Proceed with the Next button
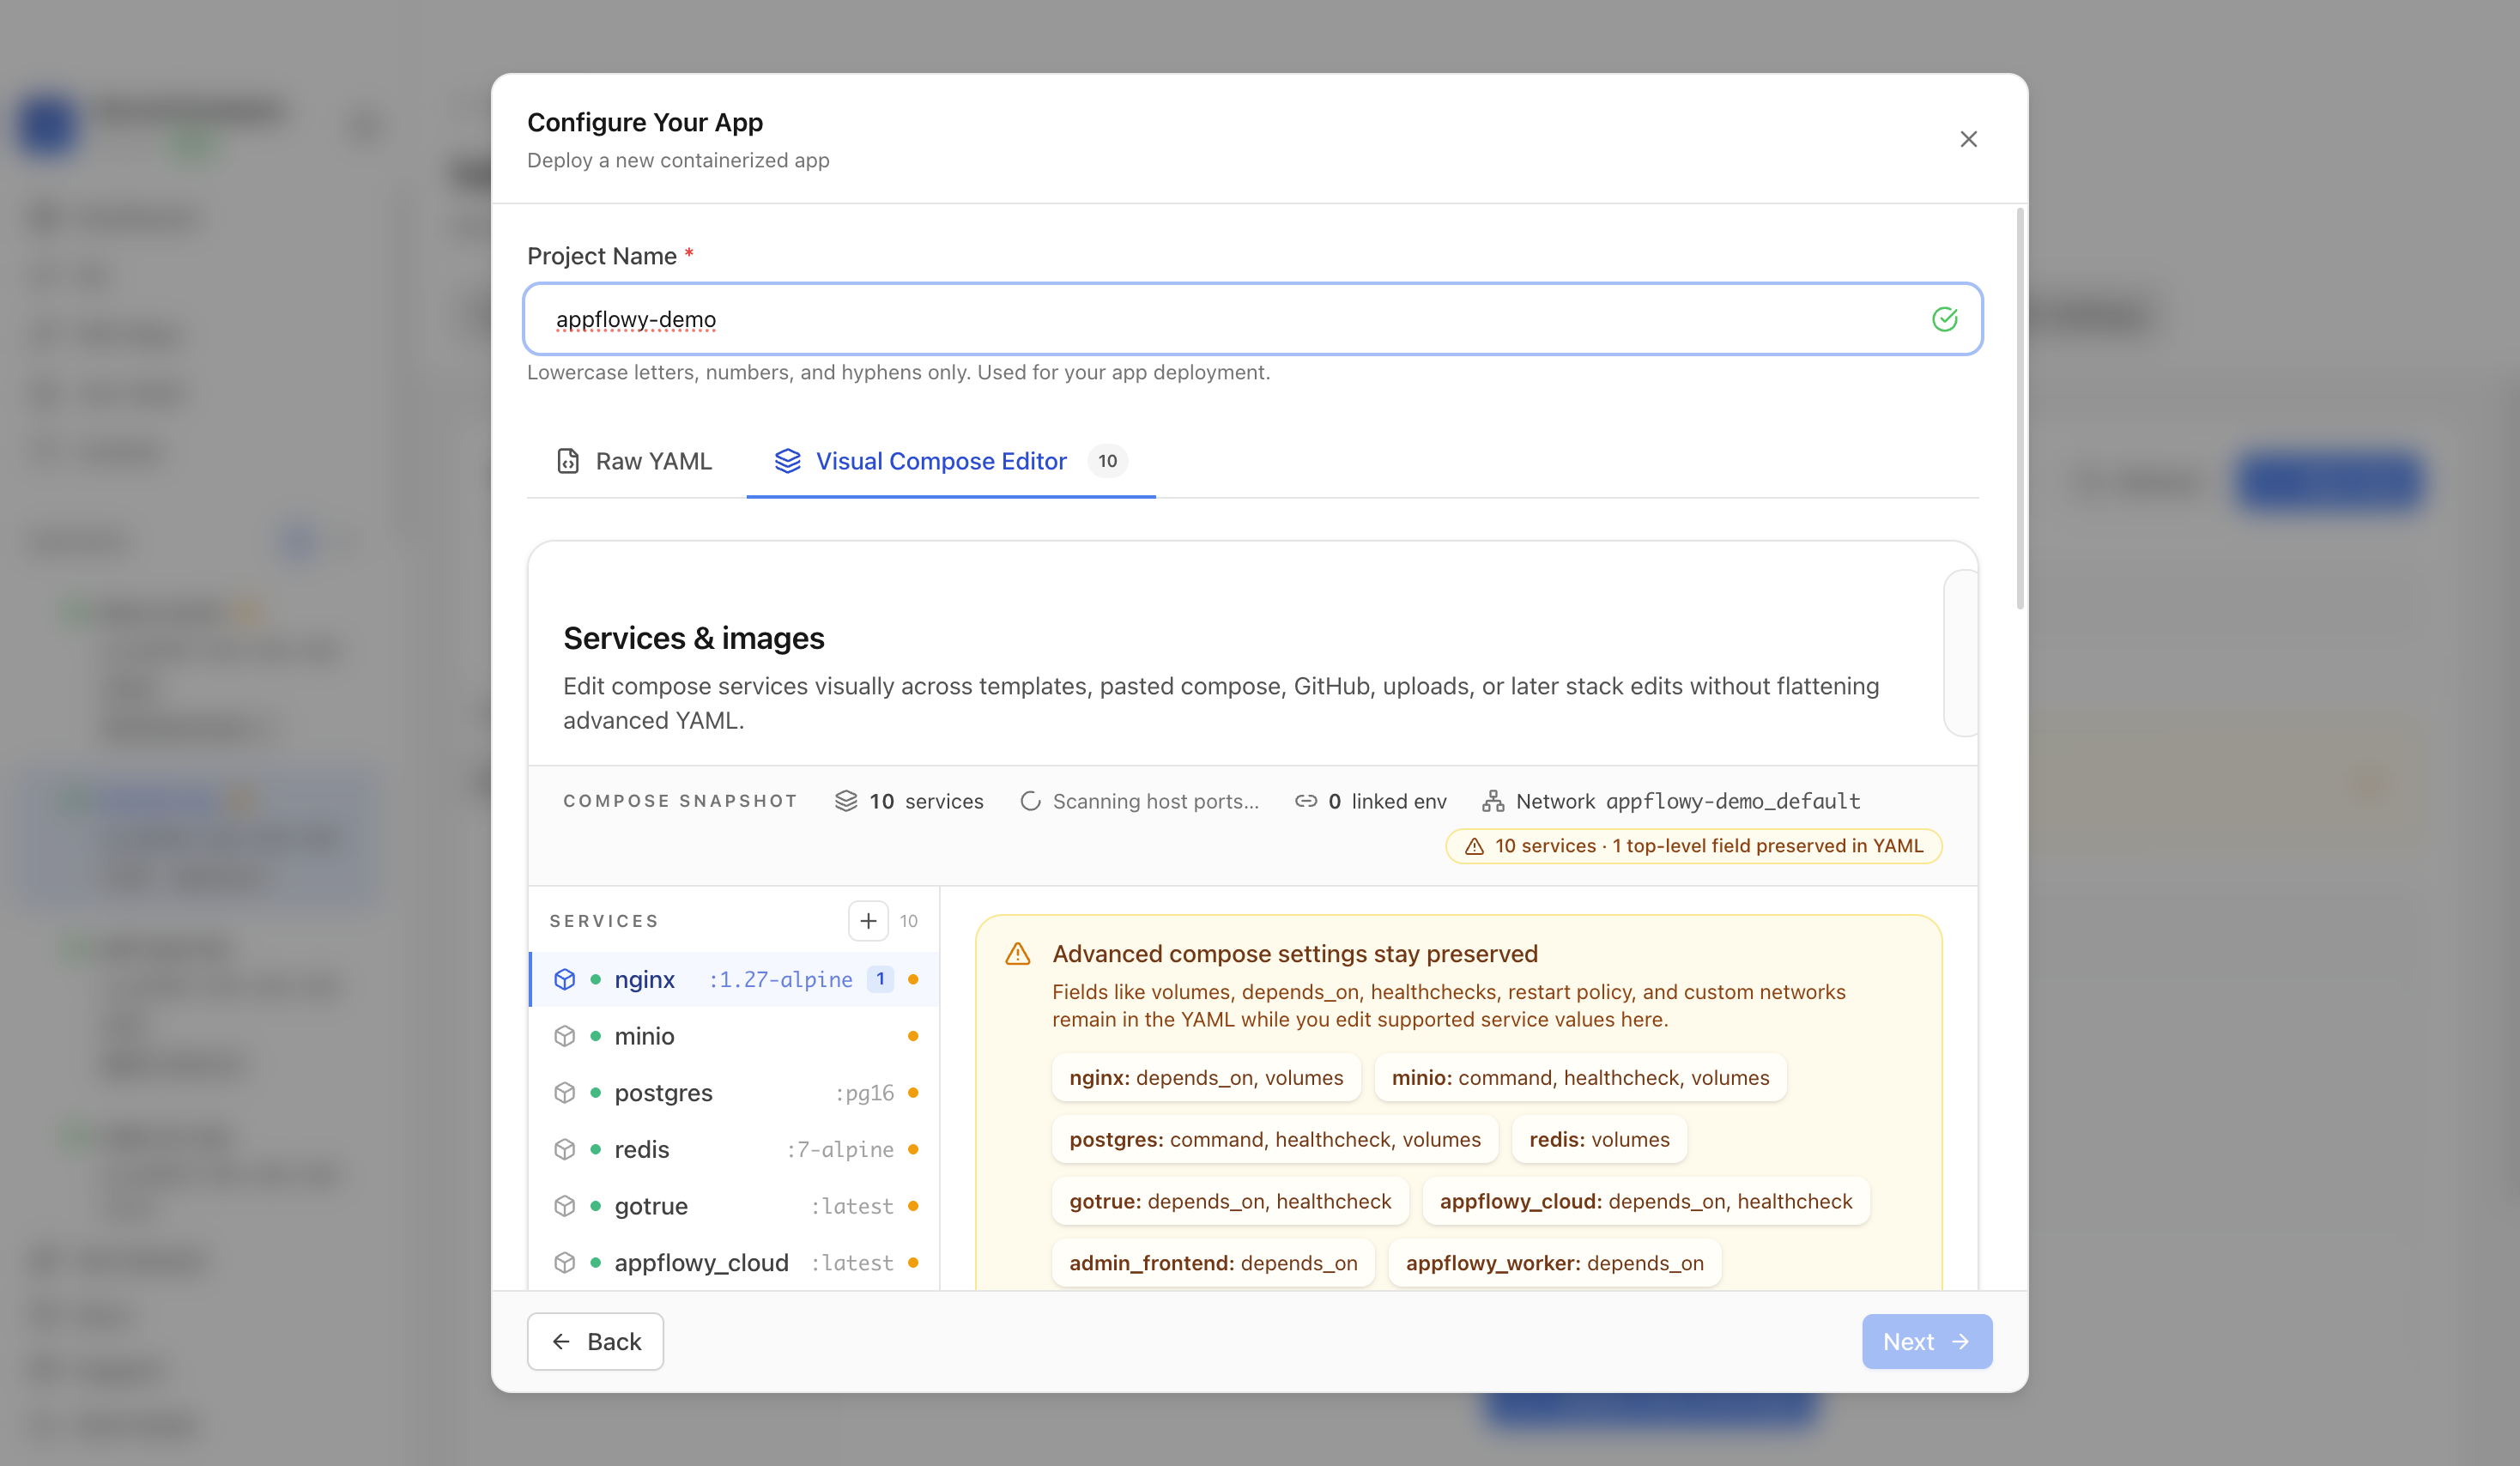This screenshot has height=1466, width=2520. 1926,1341
